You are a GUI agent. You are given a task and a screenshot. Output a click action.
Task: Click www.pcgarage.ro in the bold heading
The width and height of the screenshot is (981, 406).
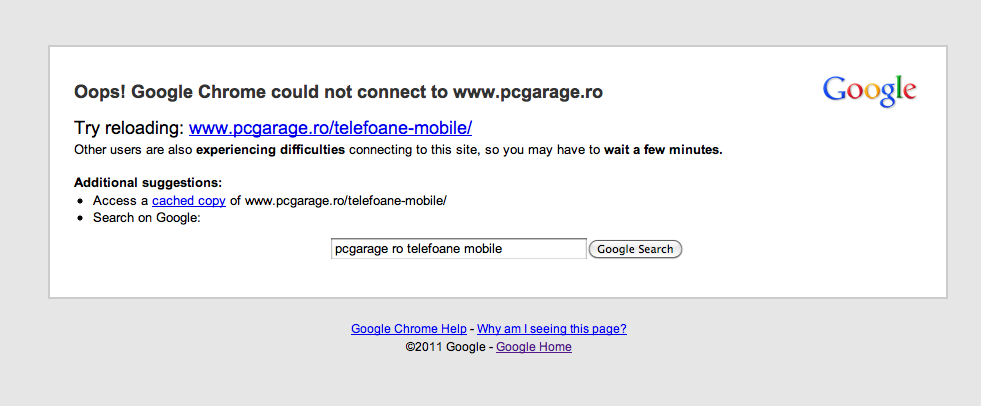click(x=527, y=93)
